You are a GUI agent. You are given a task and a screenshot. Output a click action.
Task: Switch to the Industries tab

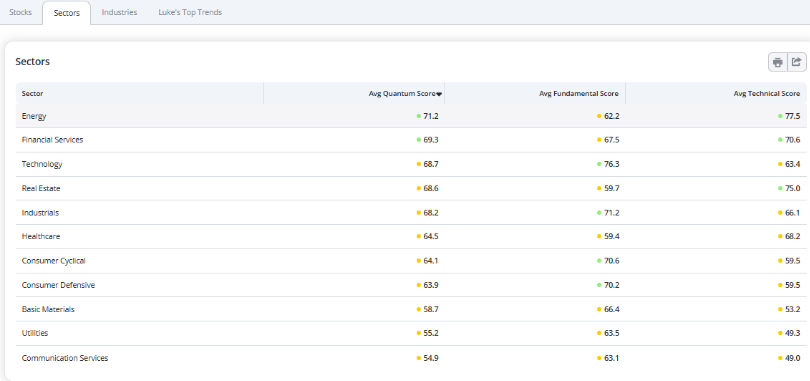pyautogui.click(x=119, y=12)
